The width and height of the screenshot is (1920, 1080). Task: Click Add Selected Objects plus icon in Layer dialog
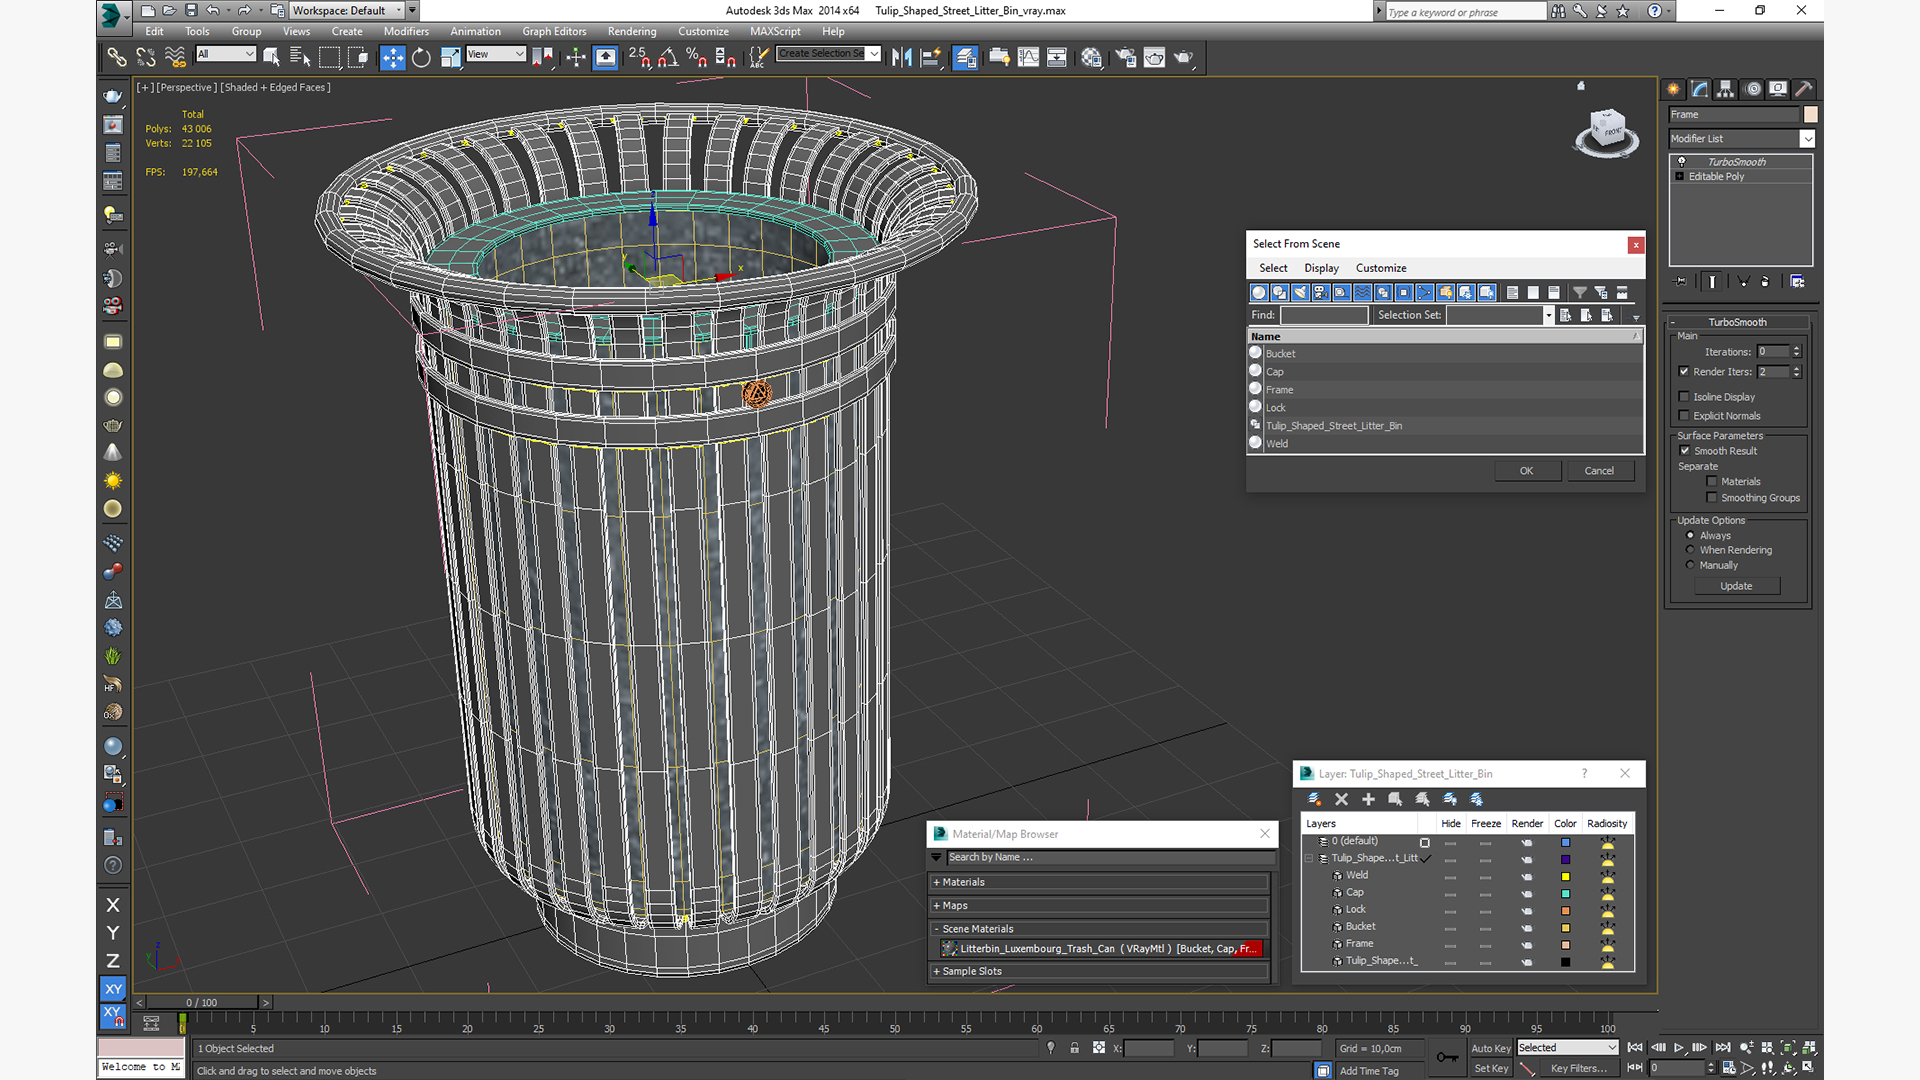click(1368, 799)
